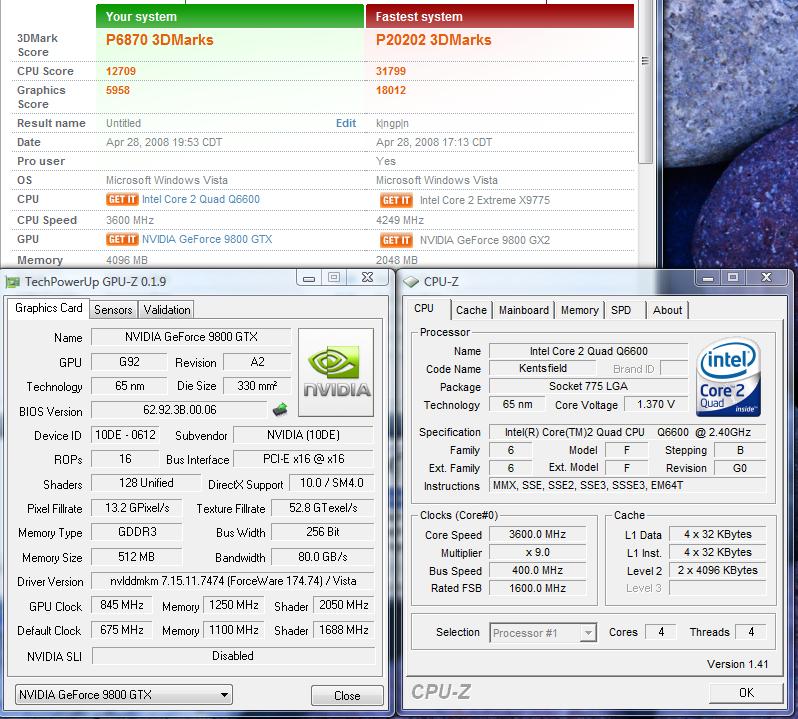Screen dimensions: 798x719
Task: Click the Intel Core 2 Quad logo in CPU-Z
Action: 728,378
